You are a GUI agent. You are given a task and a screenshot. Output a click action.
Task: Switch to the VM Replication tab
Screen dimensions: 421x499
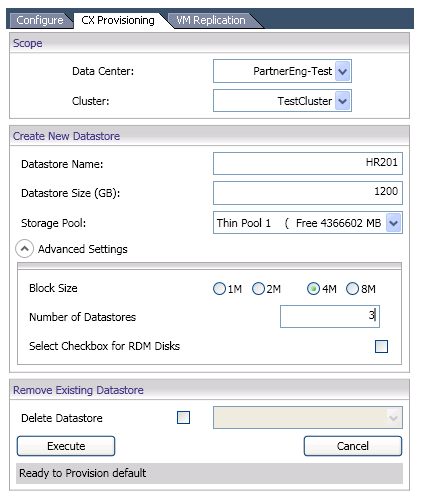tap(211, 20)
